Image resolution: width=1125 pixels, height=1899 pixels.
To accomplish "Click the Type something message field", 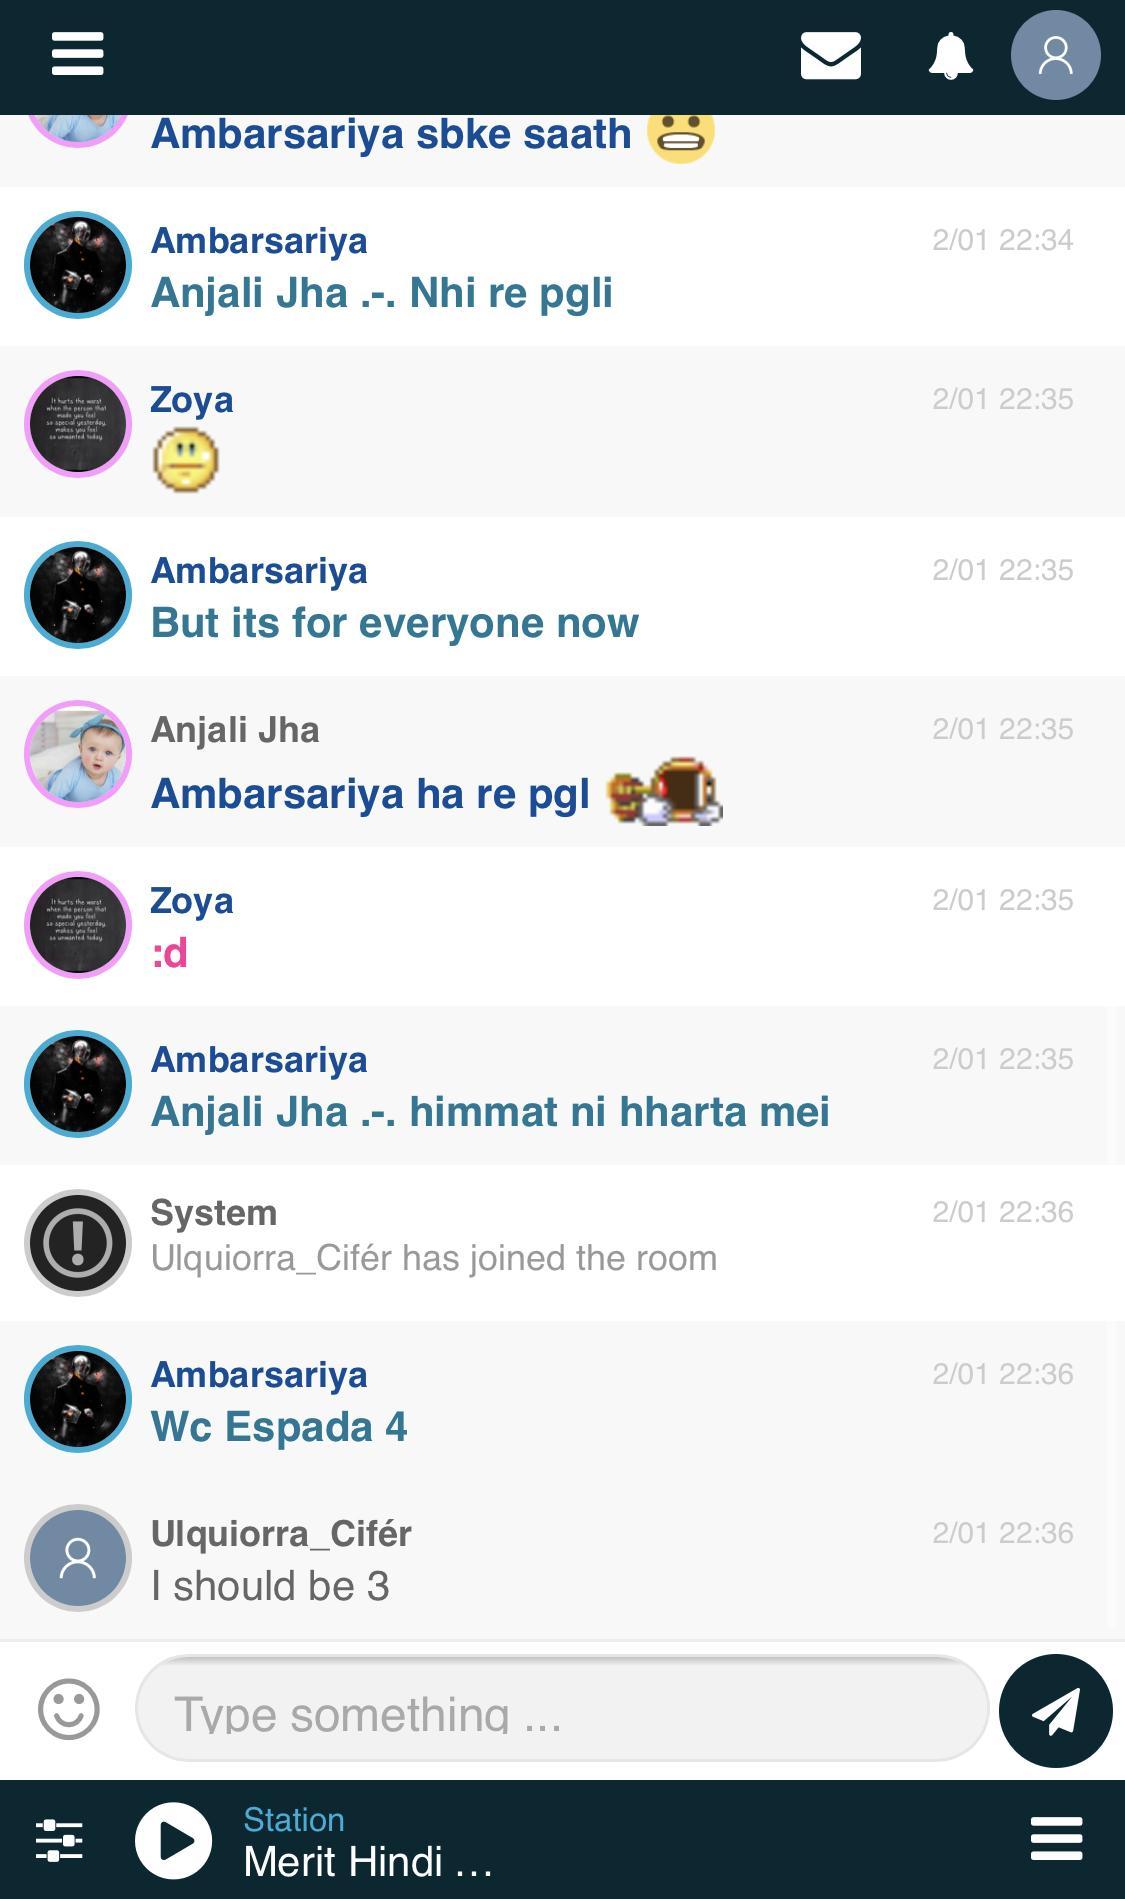I will 562,1709.
